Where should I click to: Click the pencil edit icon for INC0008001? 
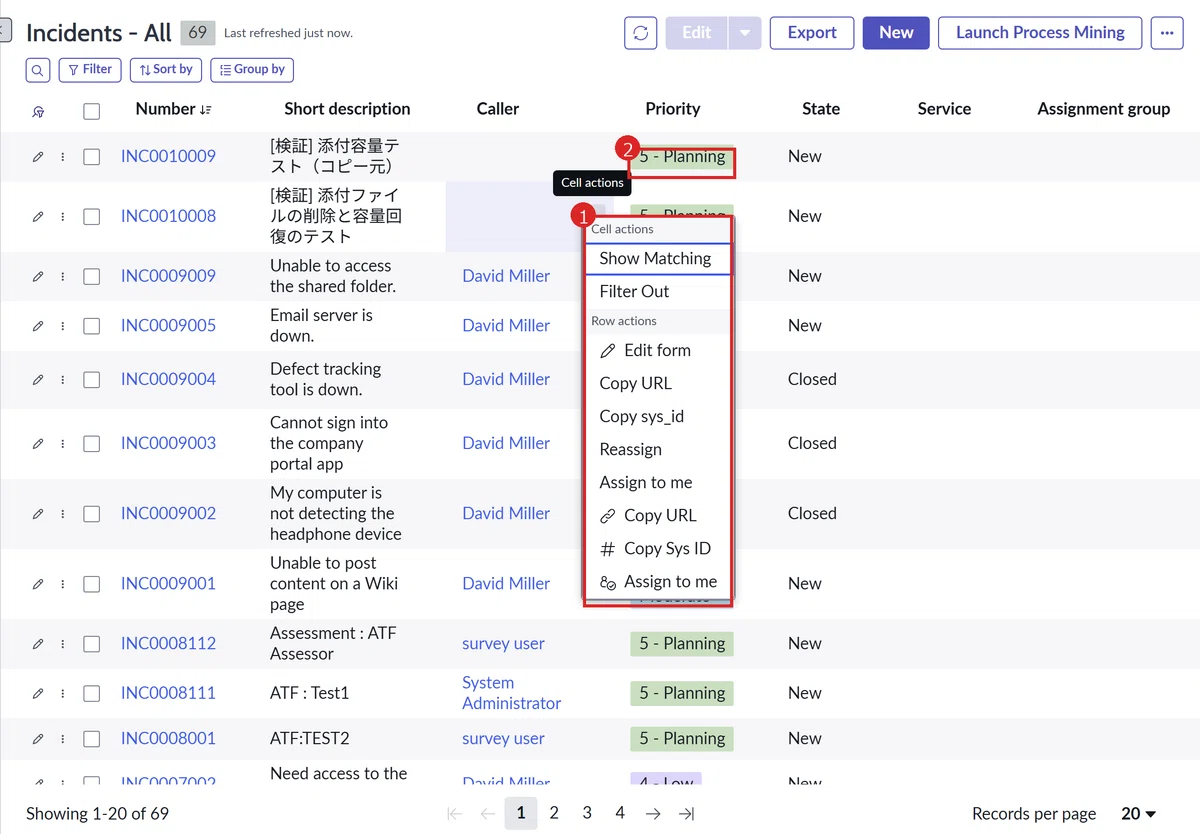pyautogui.click(x=38, y=739)
